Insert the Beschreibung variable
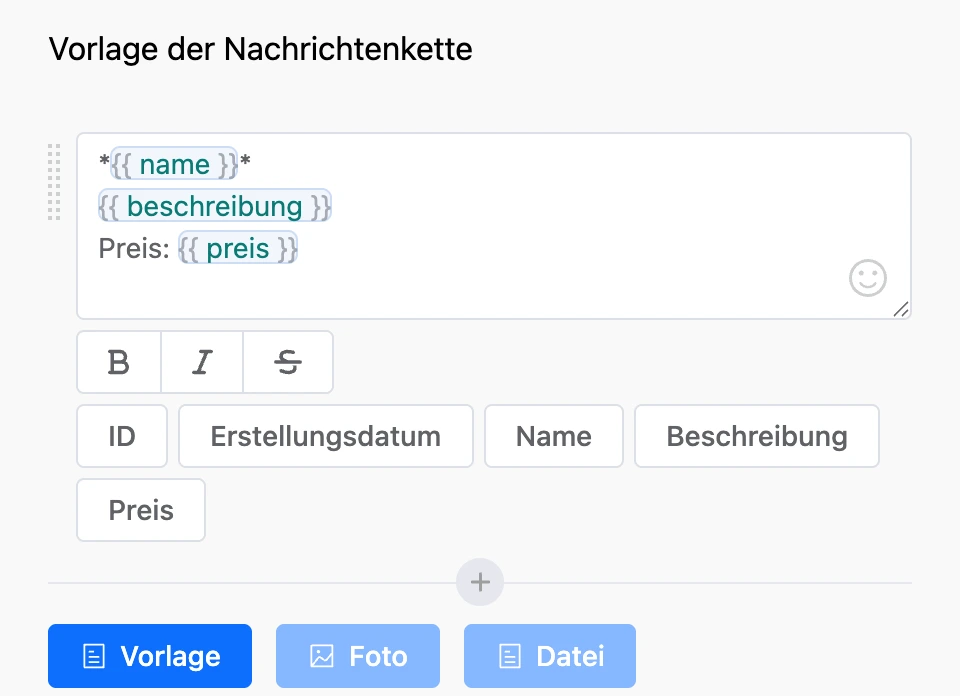The image size is (960, 696). coord(757,436)
